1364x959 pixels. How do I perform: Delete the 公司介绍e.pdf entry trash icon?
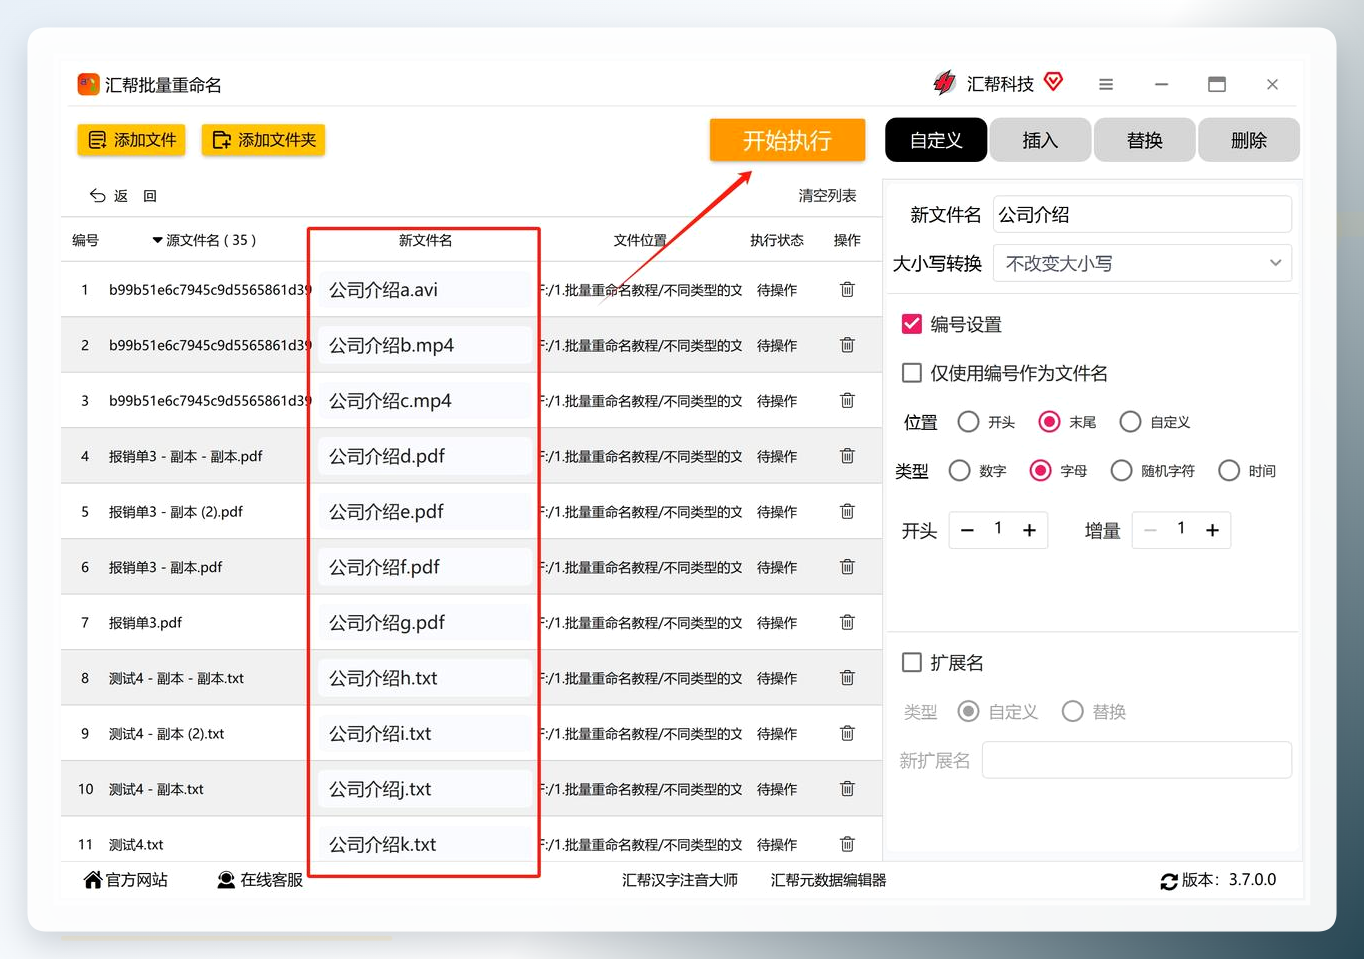pos(847,512)
